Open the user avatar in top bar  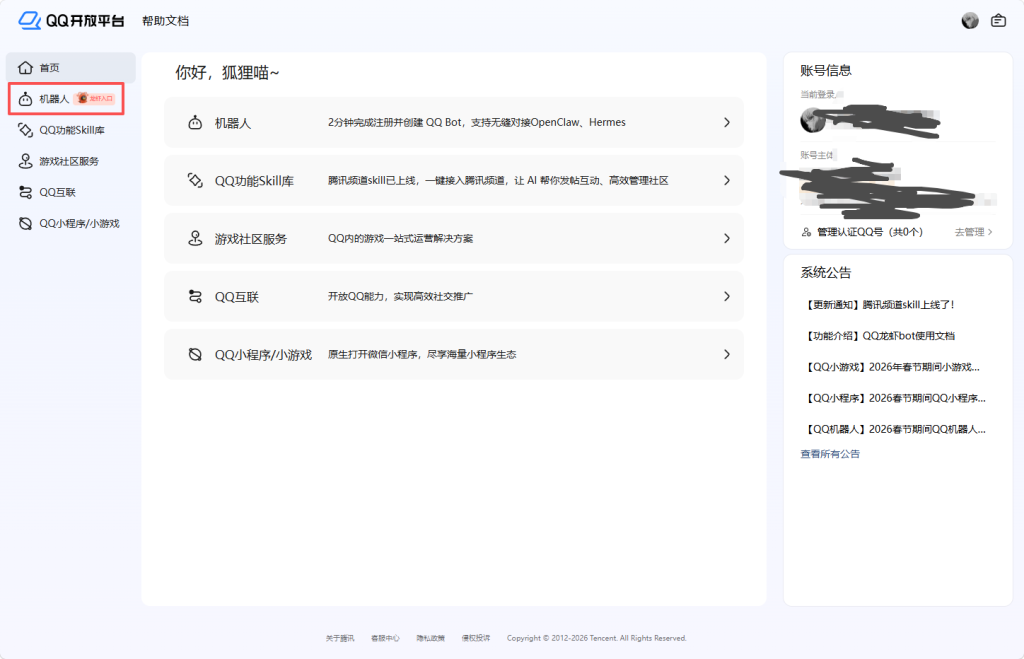tap(970, 21)
